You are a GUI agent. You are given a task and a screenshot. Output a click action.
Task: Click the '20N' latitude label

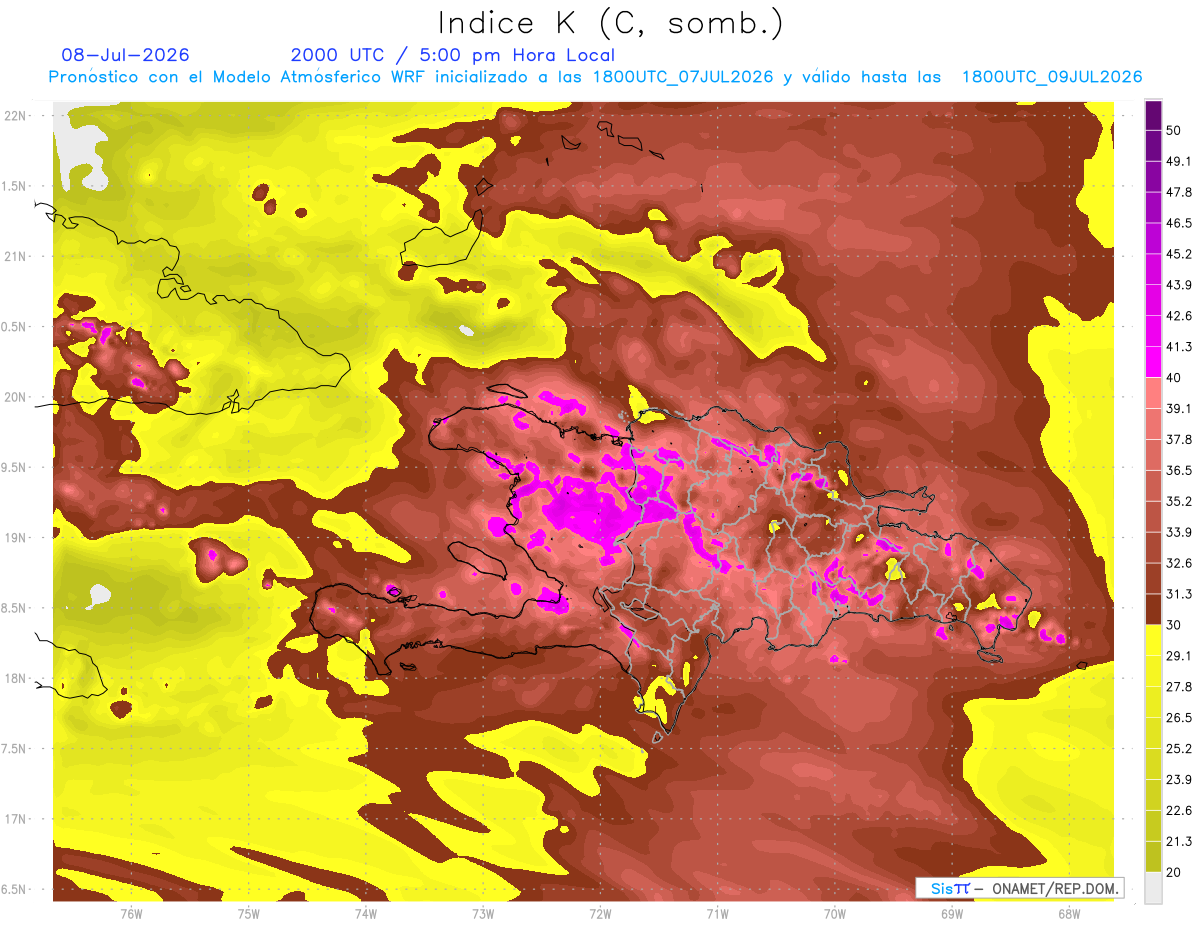(17, 397)
